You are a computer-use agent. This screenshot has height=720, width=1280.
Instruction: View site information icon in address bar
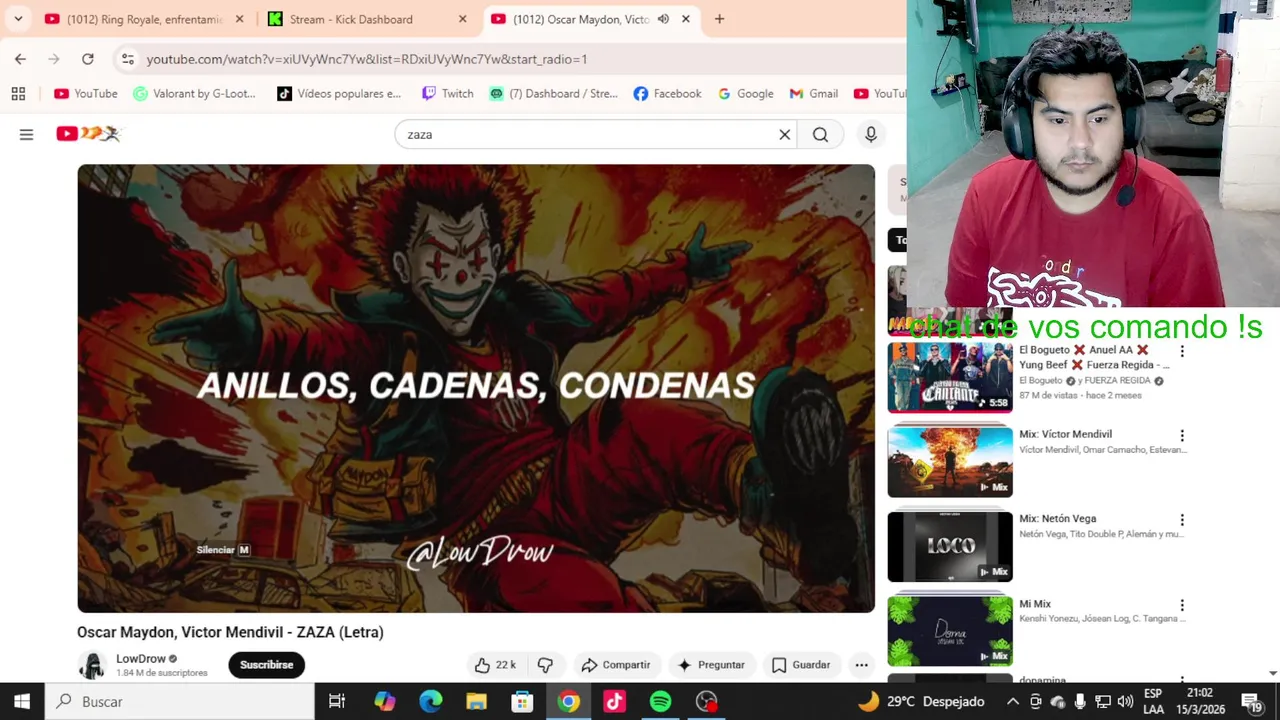(127, 59)
